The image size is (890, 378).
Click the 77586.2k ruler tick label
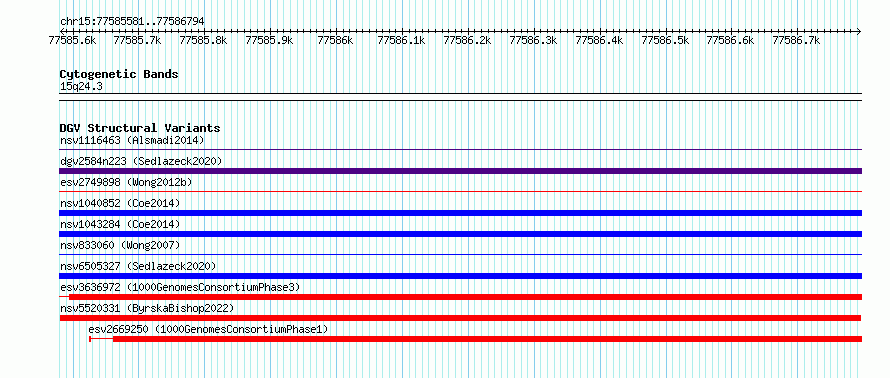467,40
